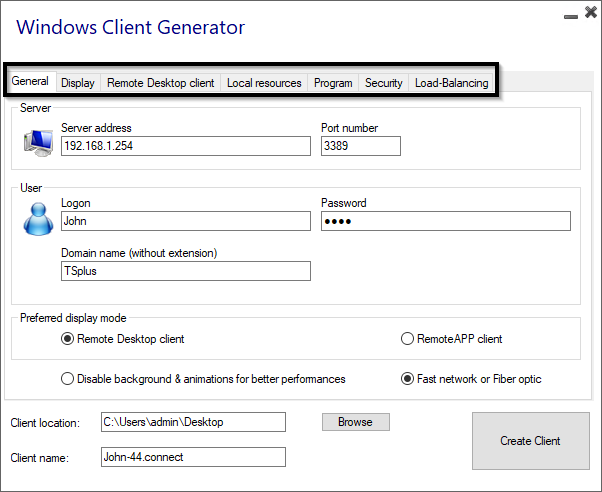Click Browse to choose client location
Viewport: 602px width, 492px height.
point(355,422)
